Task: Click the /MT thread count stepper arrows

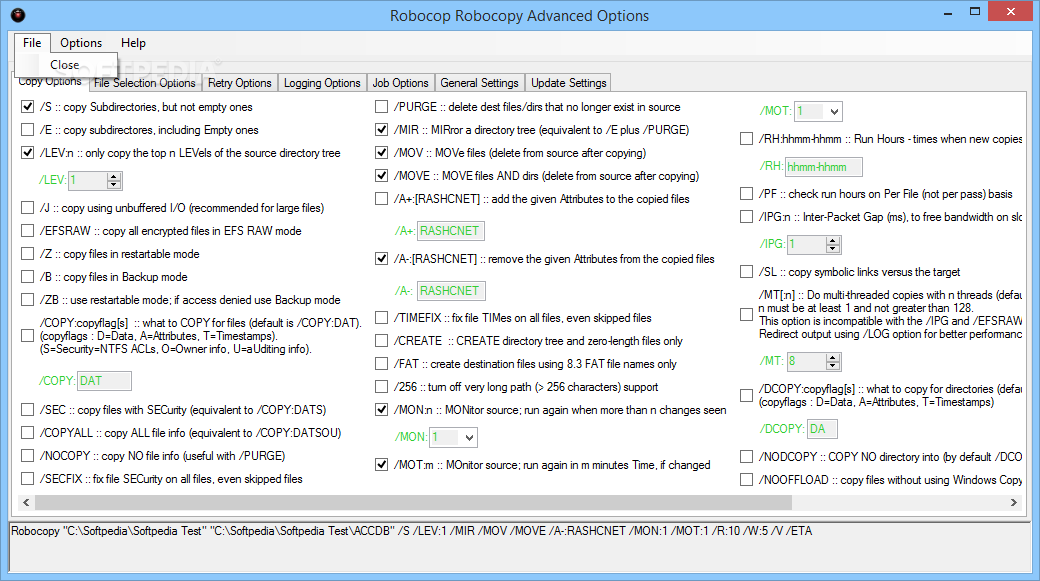Action: (x=833, y=362)
